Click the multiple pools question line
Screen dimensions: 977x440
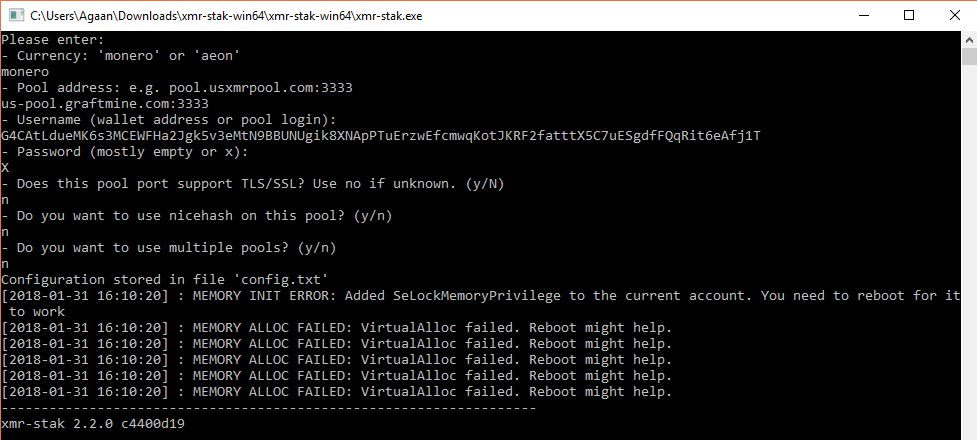(x=169, y=248)
